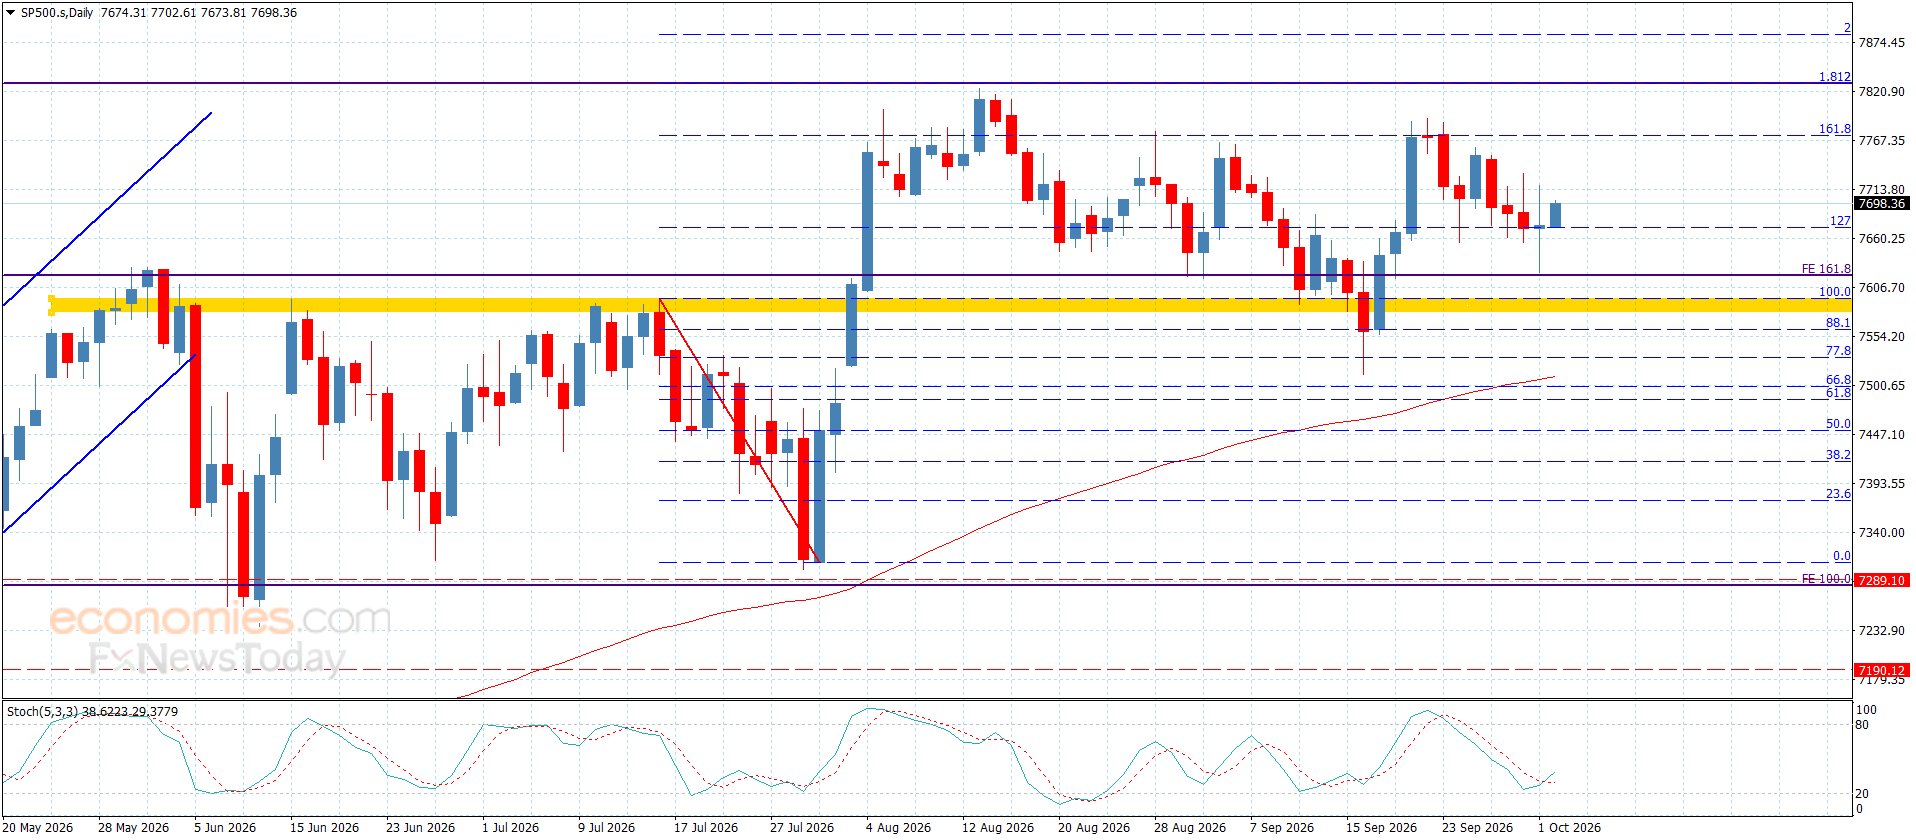
Task: Click the Fibonacci 77.8 level label
Action: point(1838,350)
